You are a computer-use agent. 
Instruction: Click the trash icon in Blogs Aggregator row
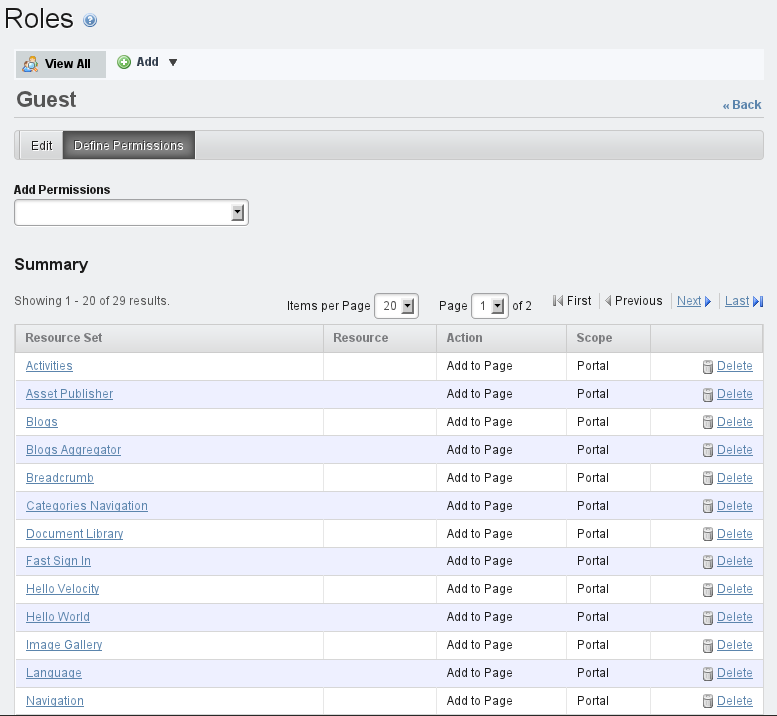tap(708, 450)
